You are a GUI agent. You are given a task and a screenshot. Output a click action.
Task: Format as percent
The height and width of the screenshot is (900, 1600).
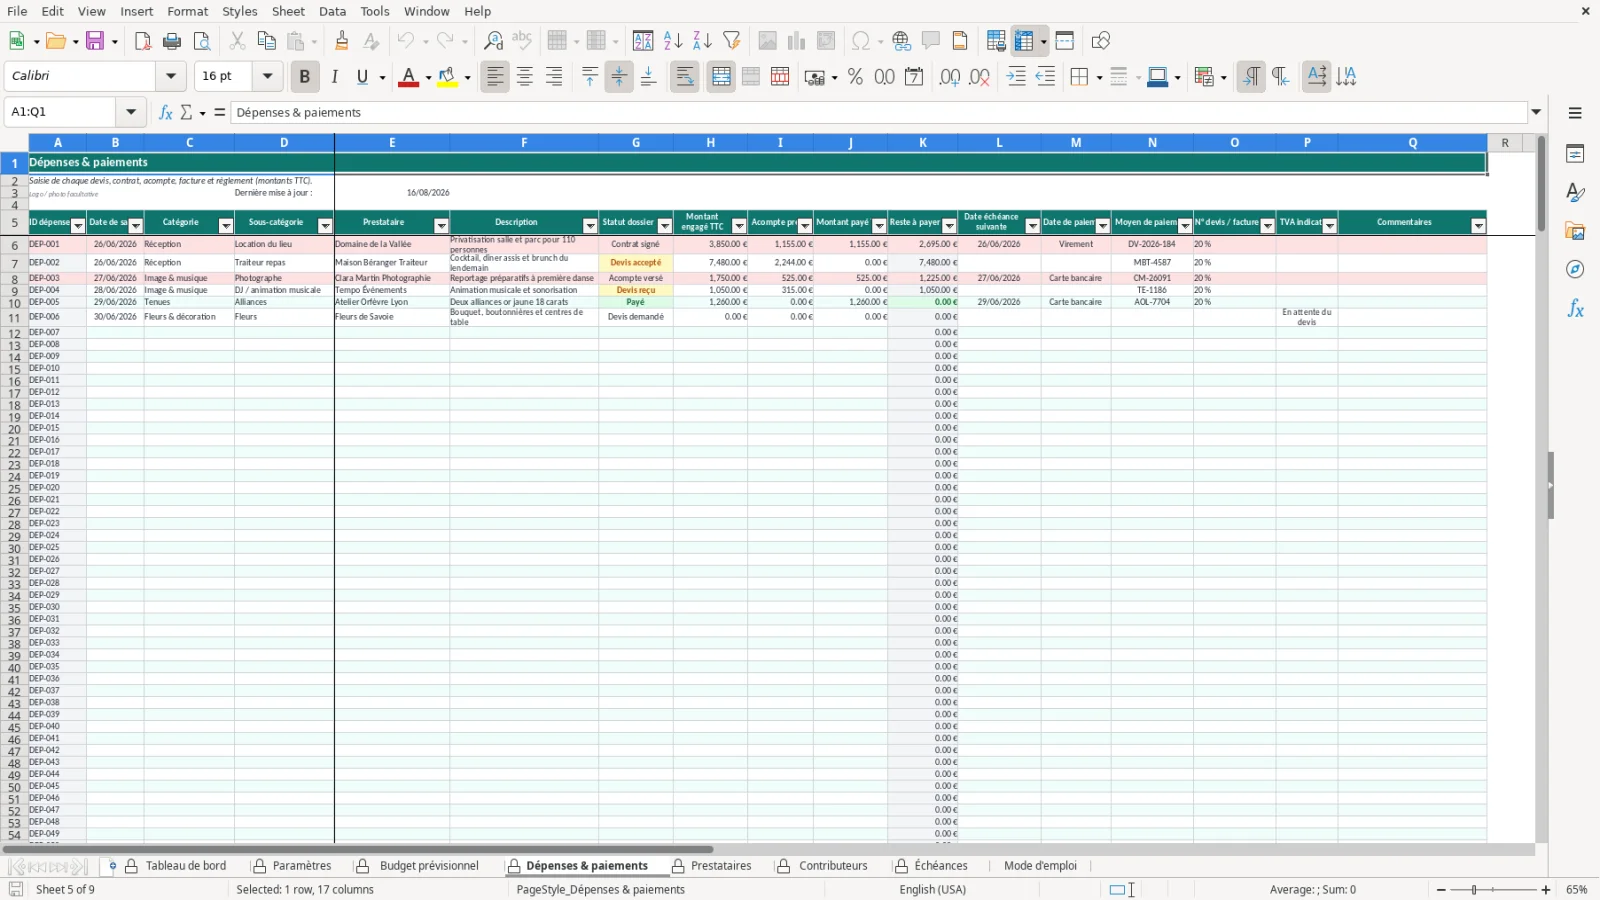[x=855, y=77]
